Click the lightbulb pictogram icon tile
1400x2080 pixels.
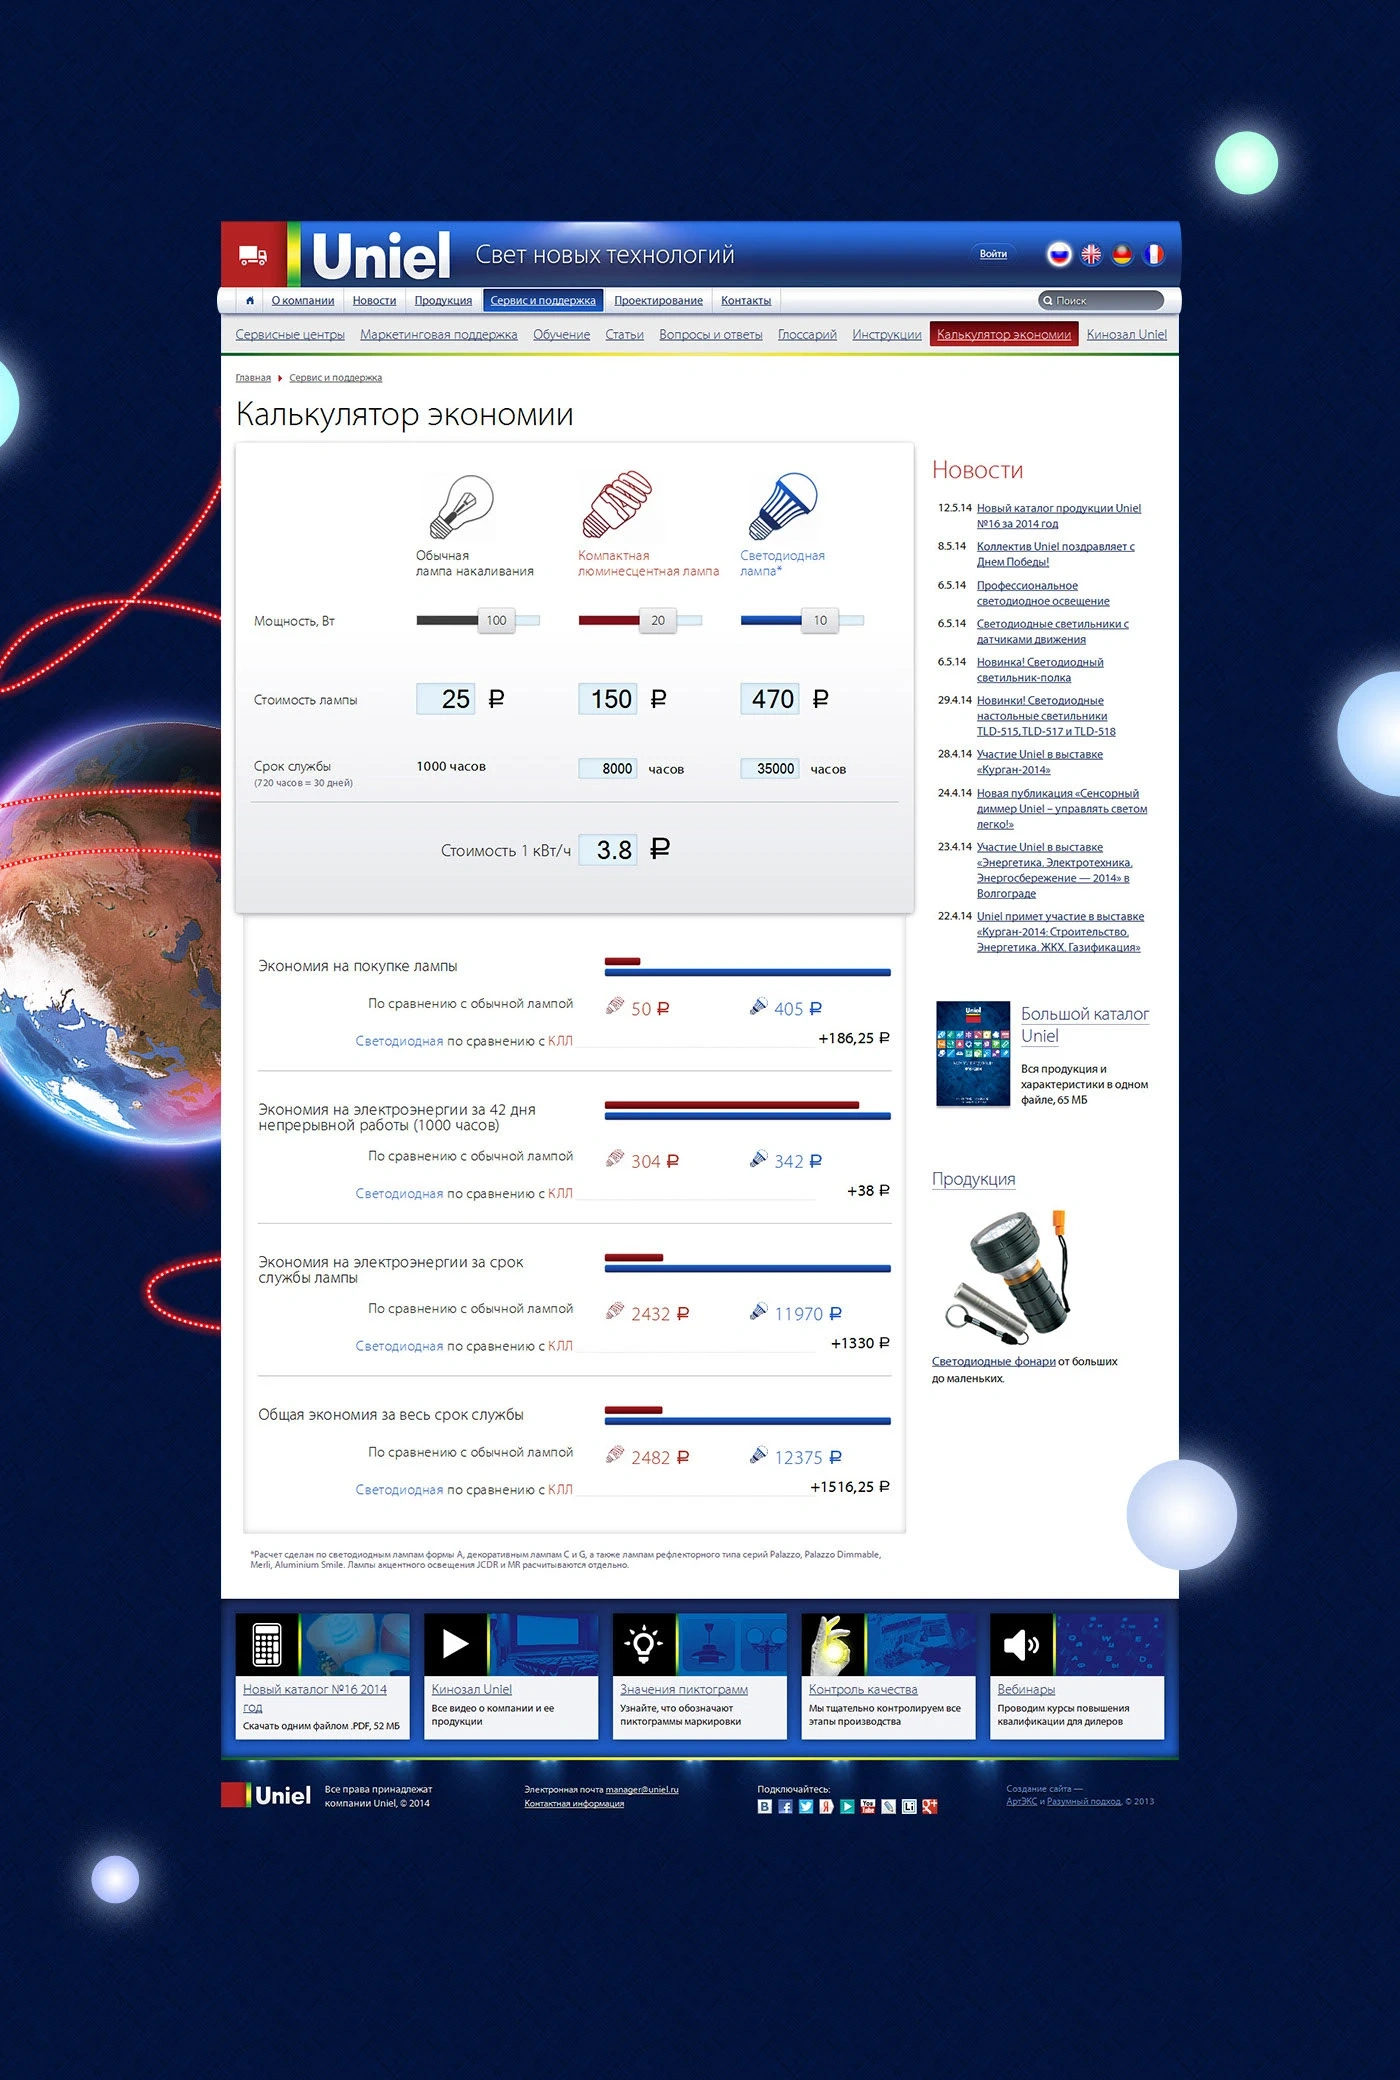(x=644, y=1644)
